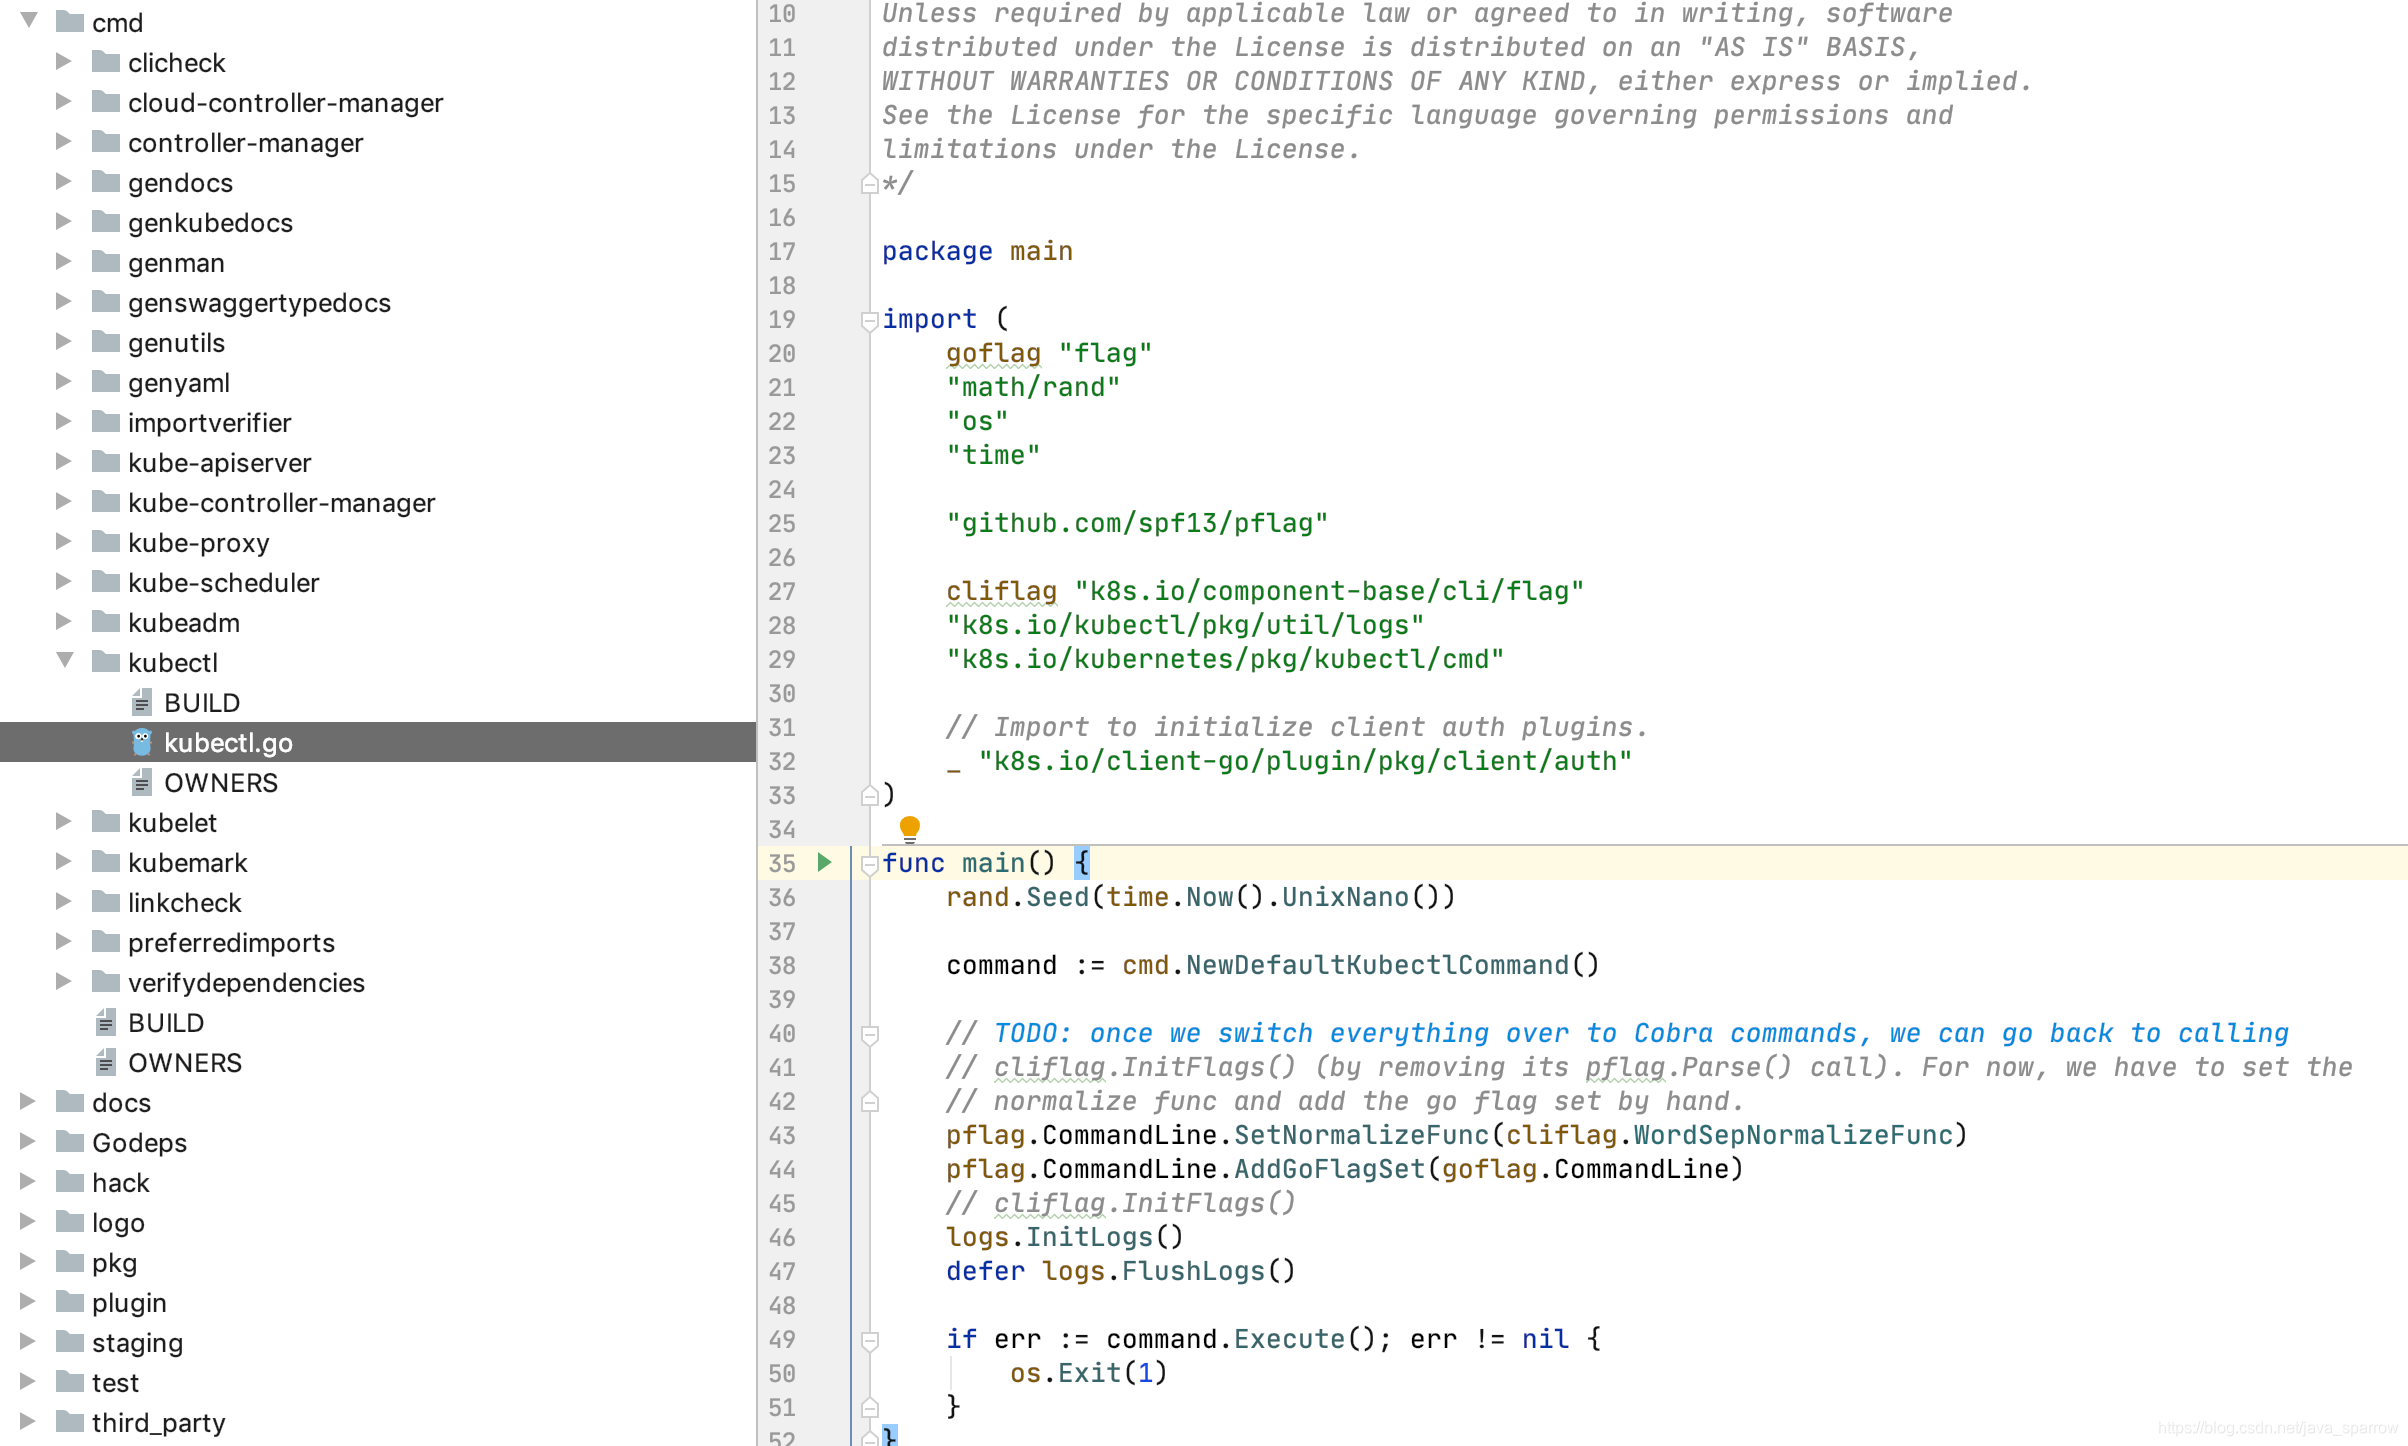Select genswaggertypedocs folder
The image size is (2408, 1446).
click(259, 303)
